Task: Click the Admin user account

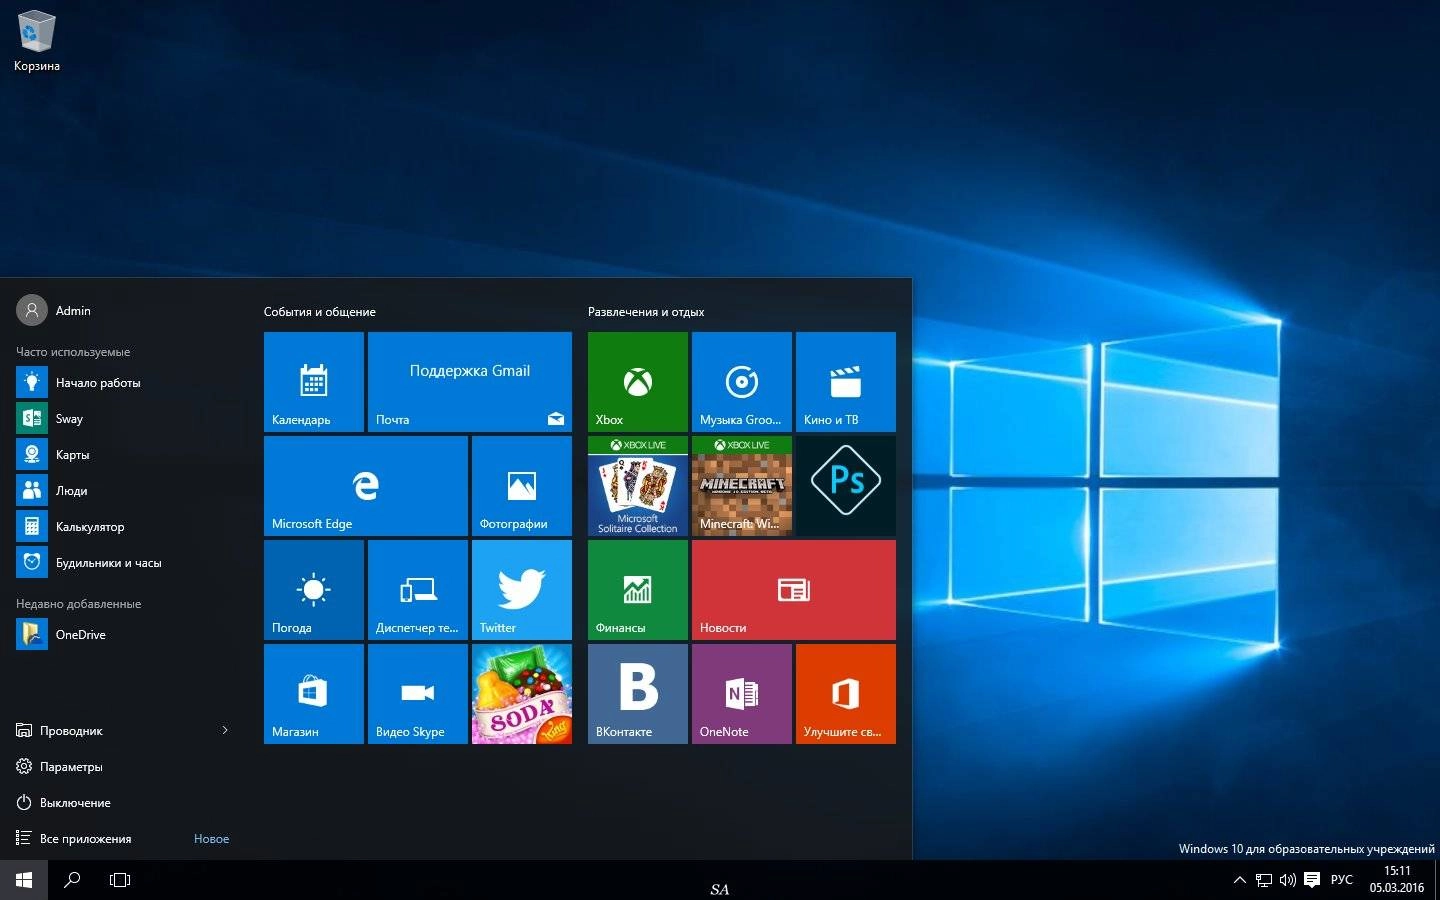Action: click(54, 311)
